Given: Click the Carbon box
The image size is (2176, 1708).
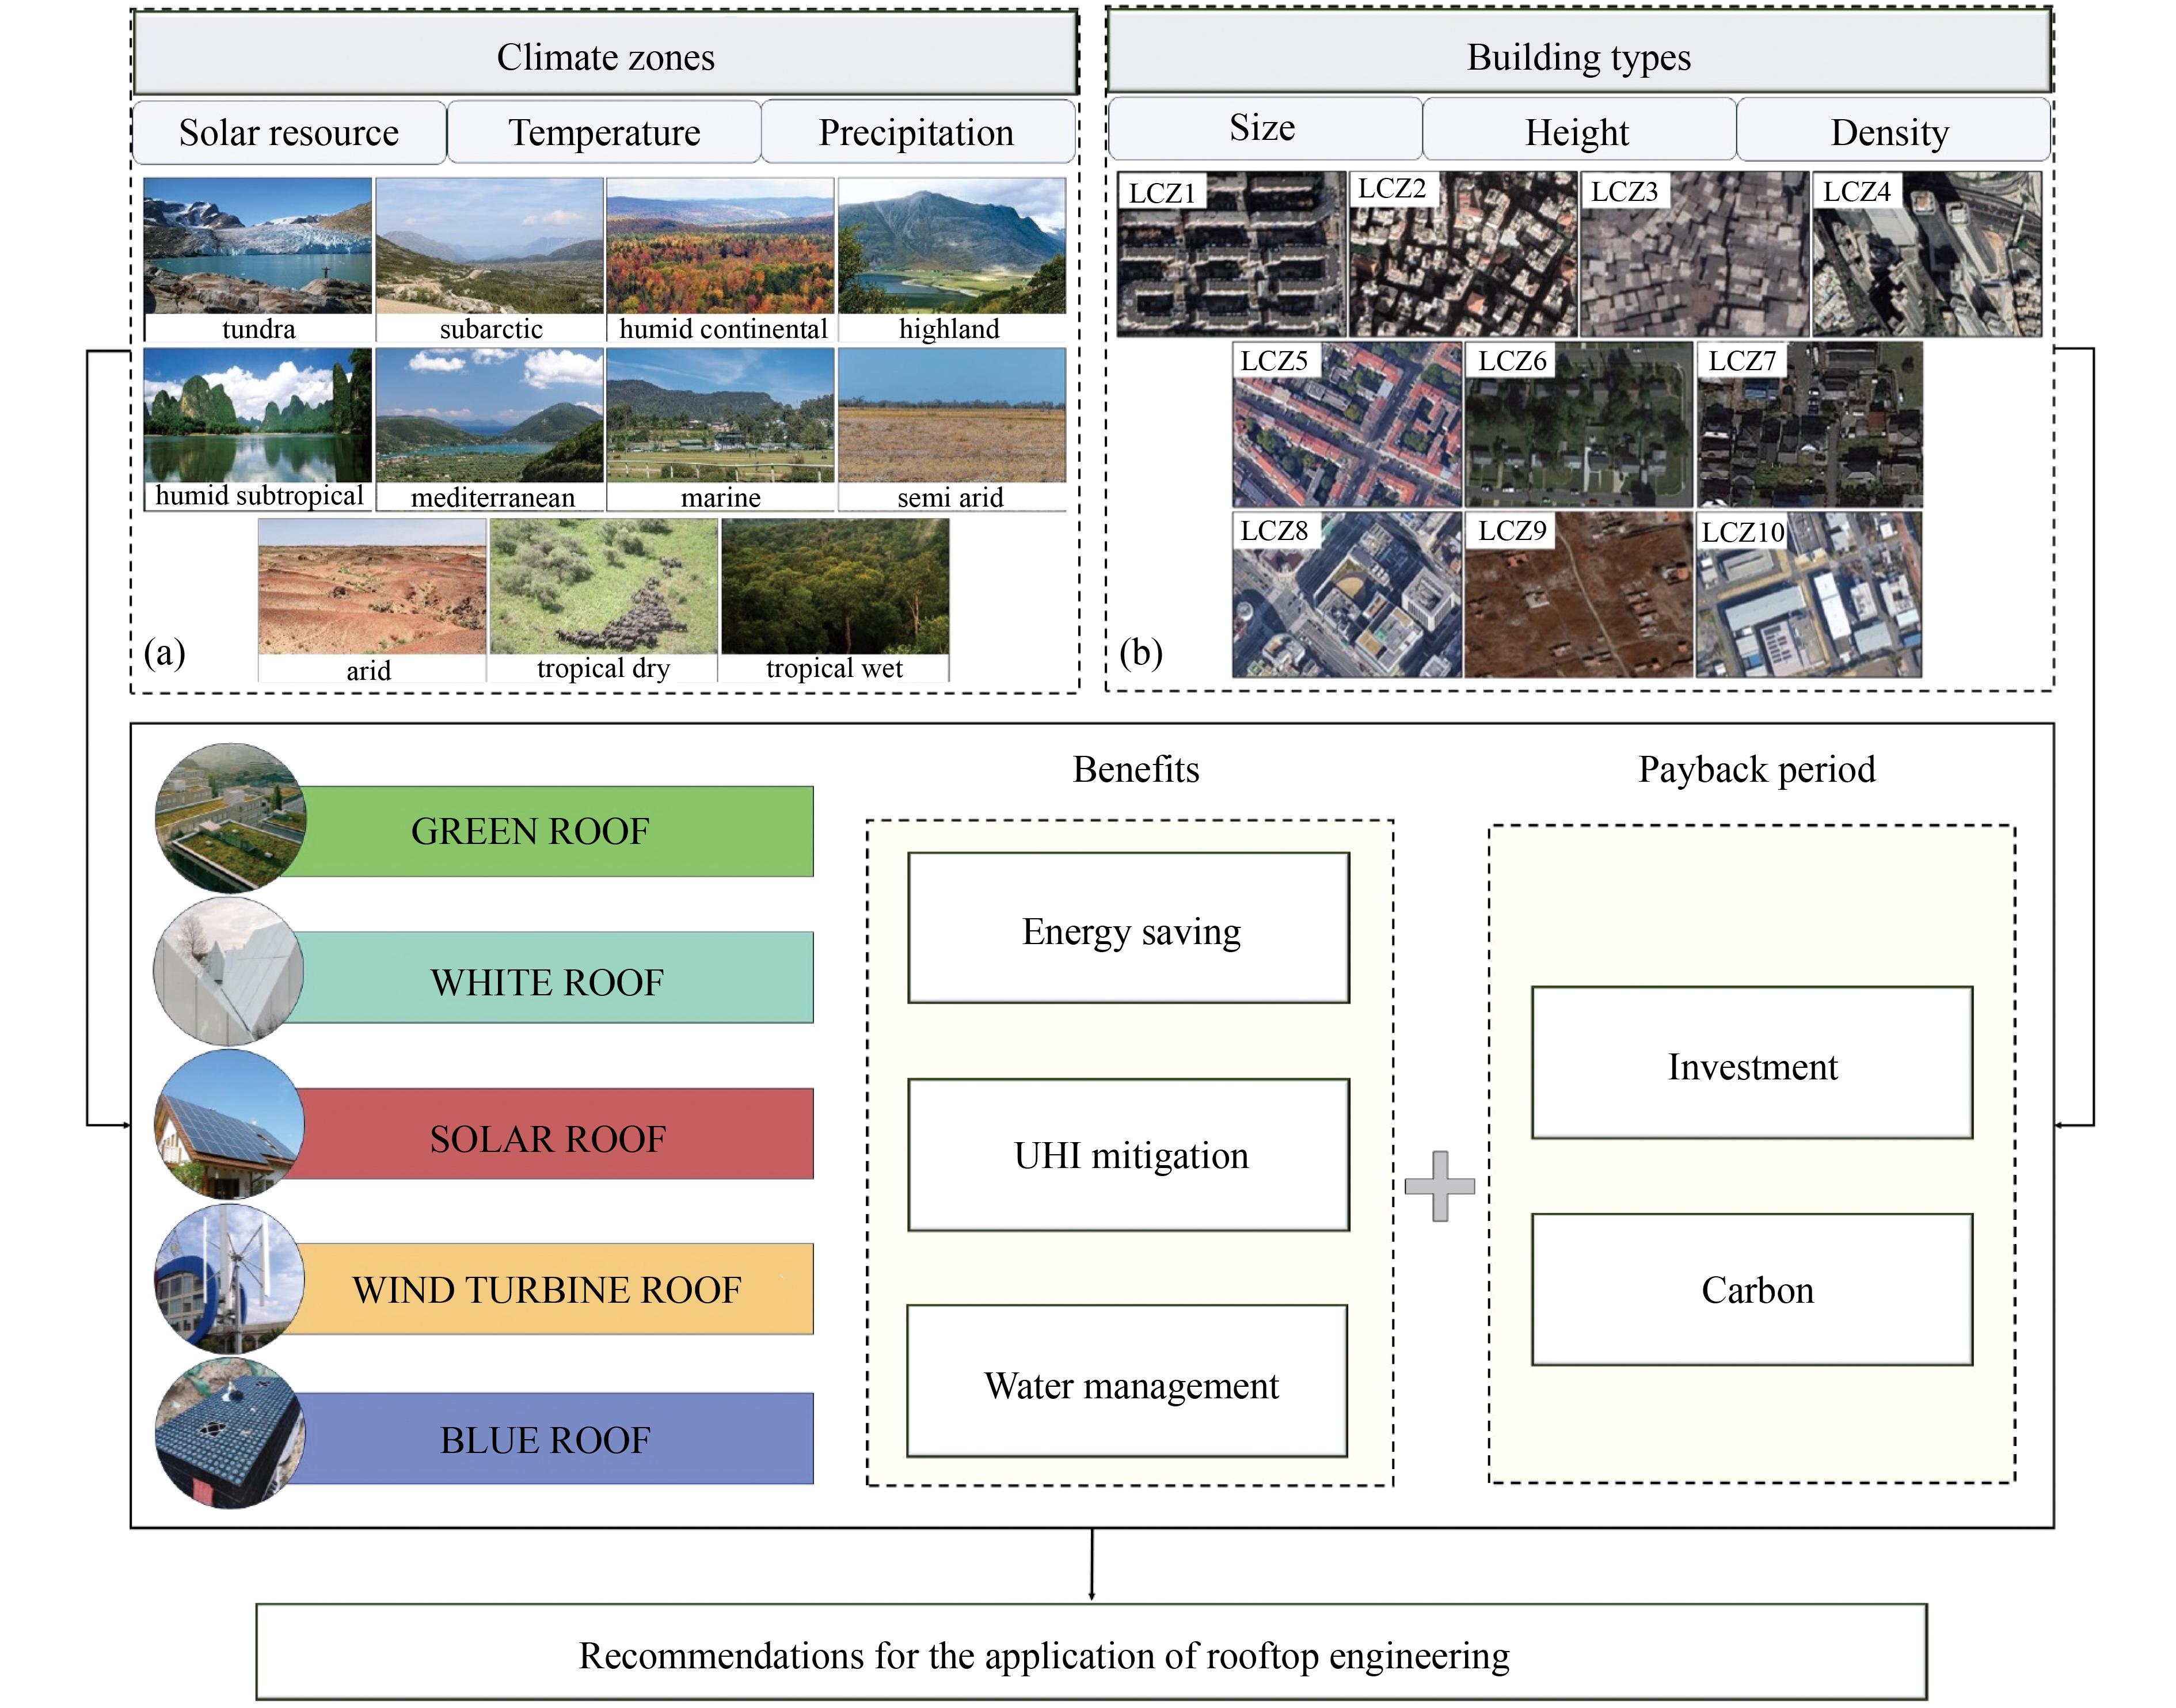Looking at the screenshot, I should pyautogui.click(x=1752, y=1290).
